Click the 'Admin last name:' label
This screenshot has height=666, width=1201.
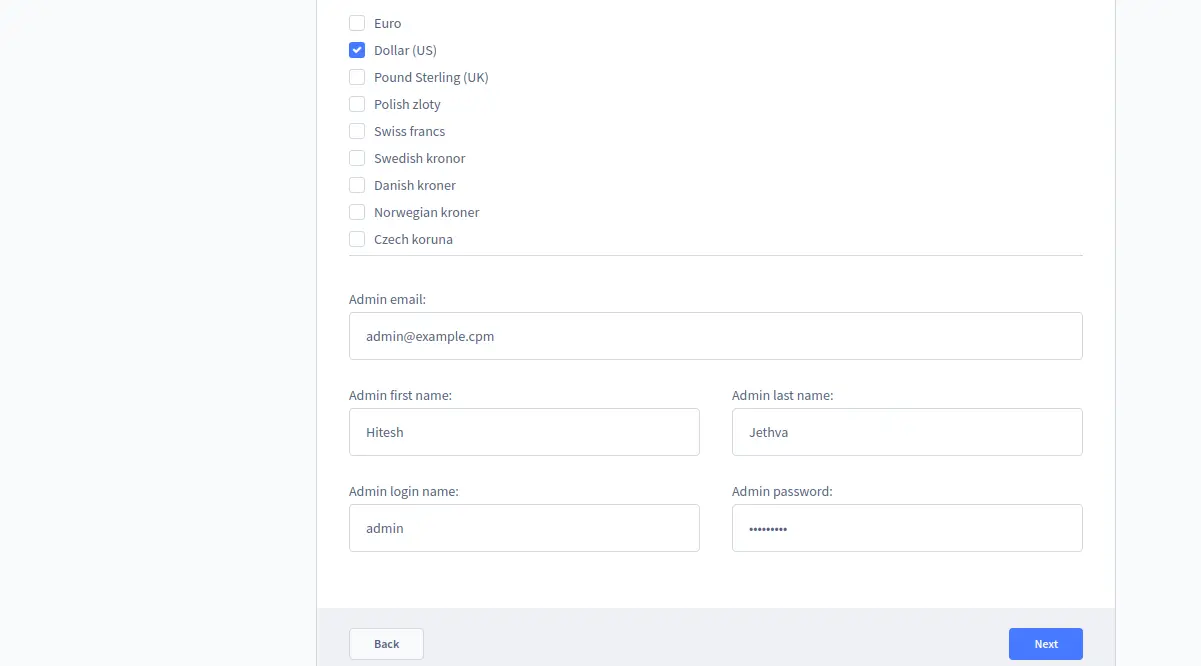(783, 395)
